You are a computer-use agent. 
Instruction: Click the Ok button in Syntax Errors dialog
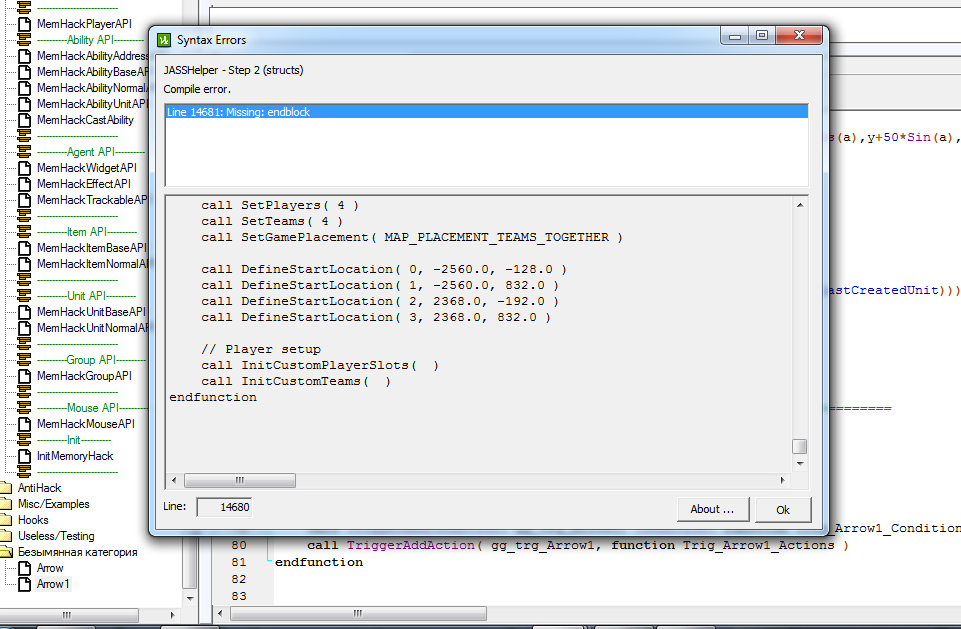(x=783, y=509)
